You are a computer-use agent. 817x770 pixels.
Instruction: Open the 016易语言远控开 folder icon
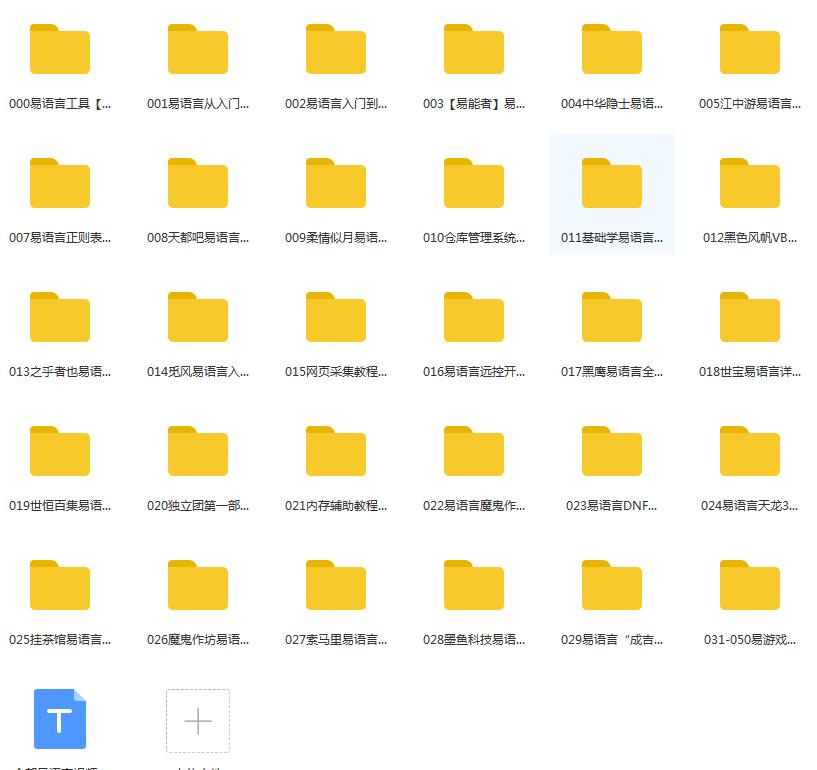click(474, 317)
